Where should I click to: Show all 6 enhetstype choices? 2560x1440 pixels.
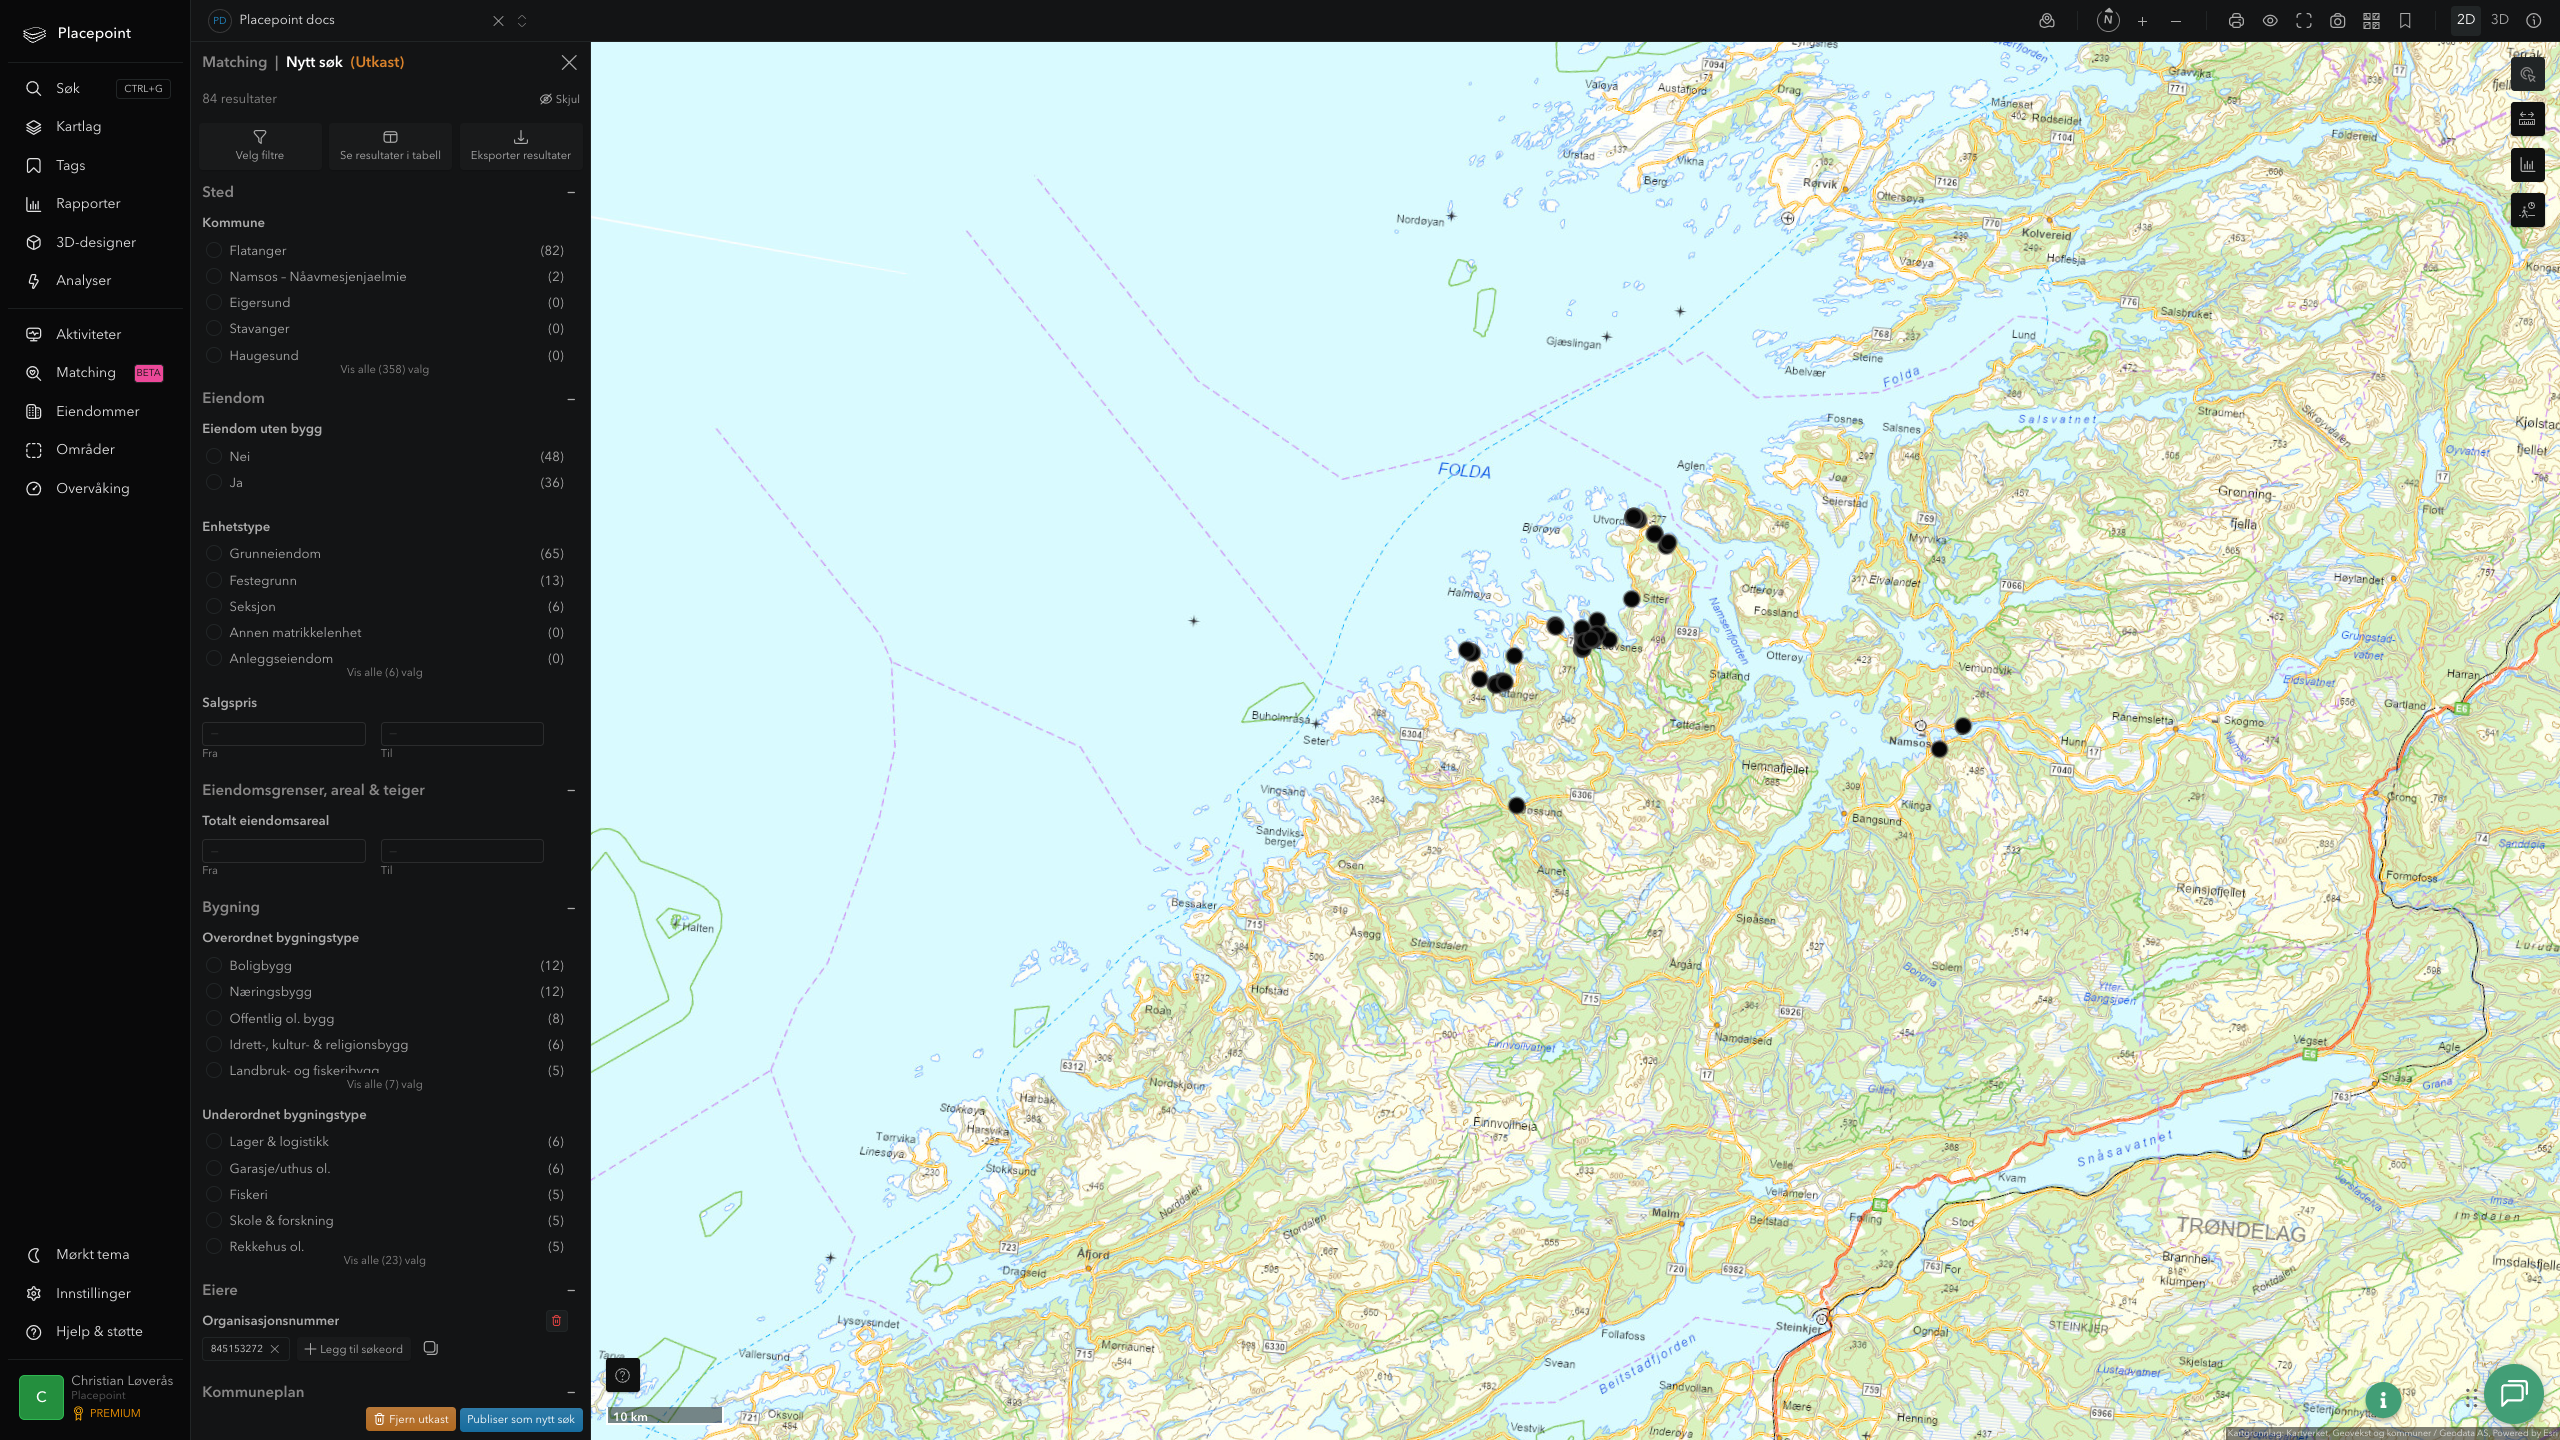[385, 673]
